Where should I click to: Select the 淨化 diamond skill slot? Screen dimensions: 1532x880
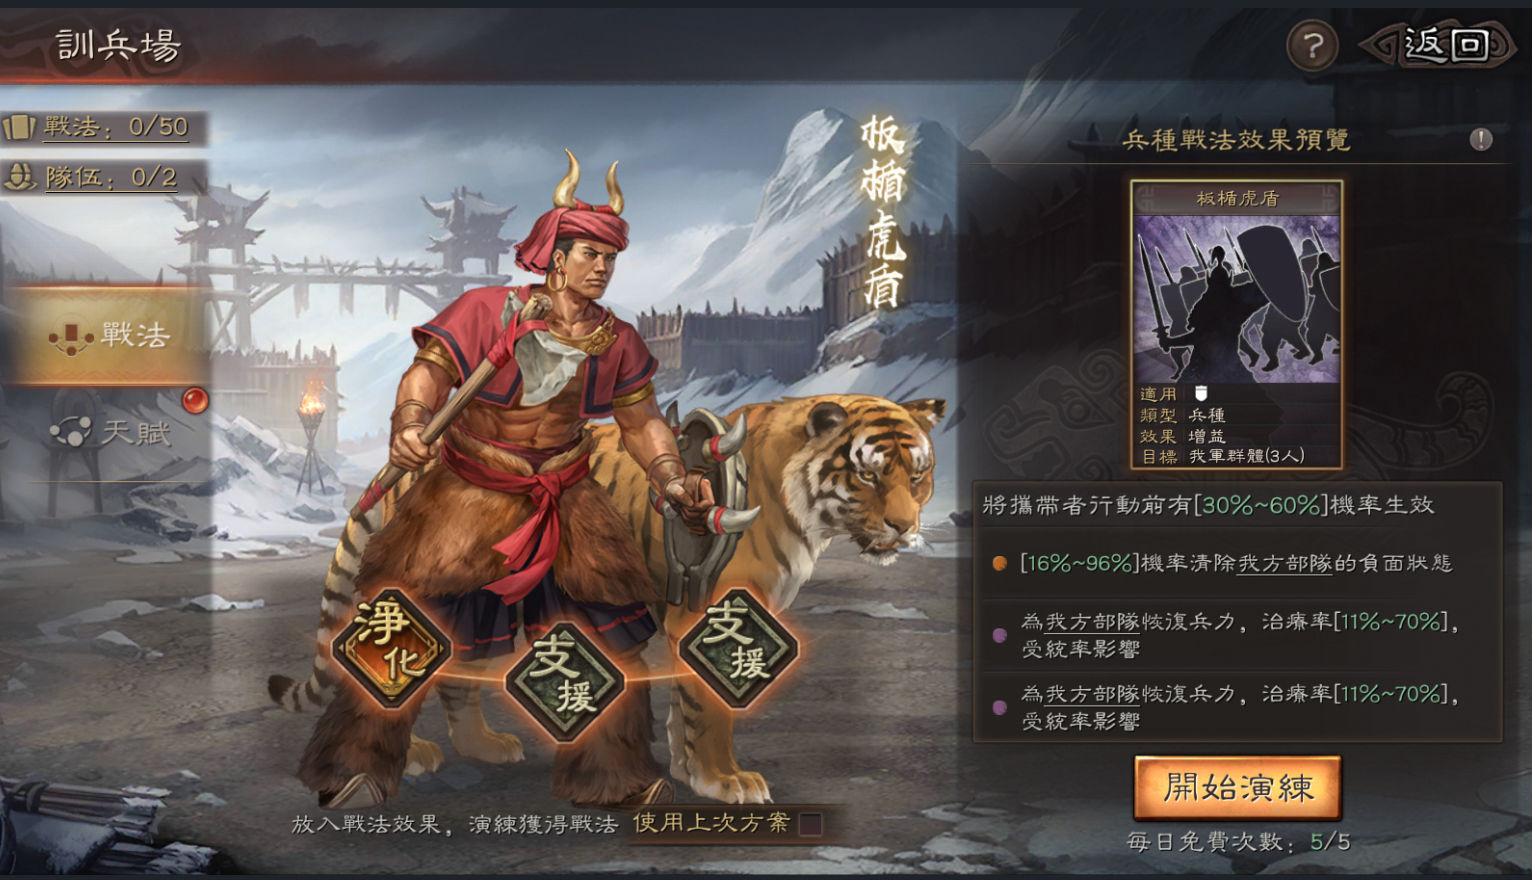click(391, 648)
